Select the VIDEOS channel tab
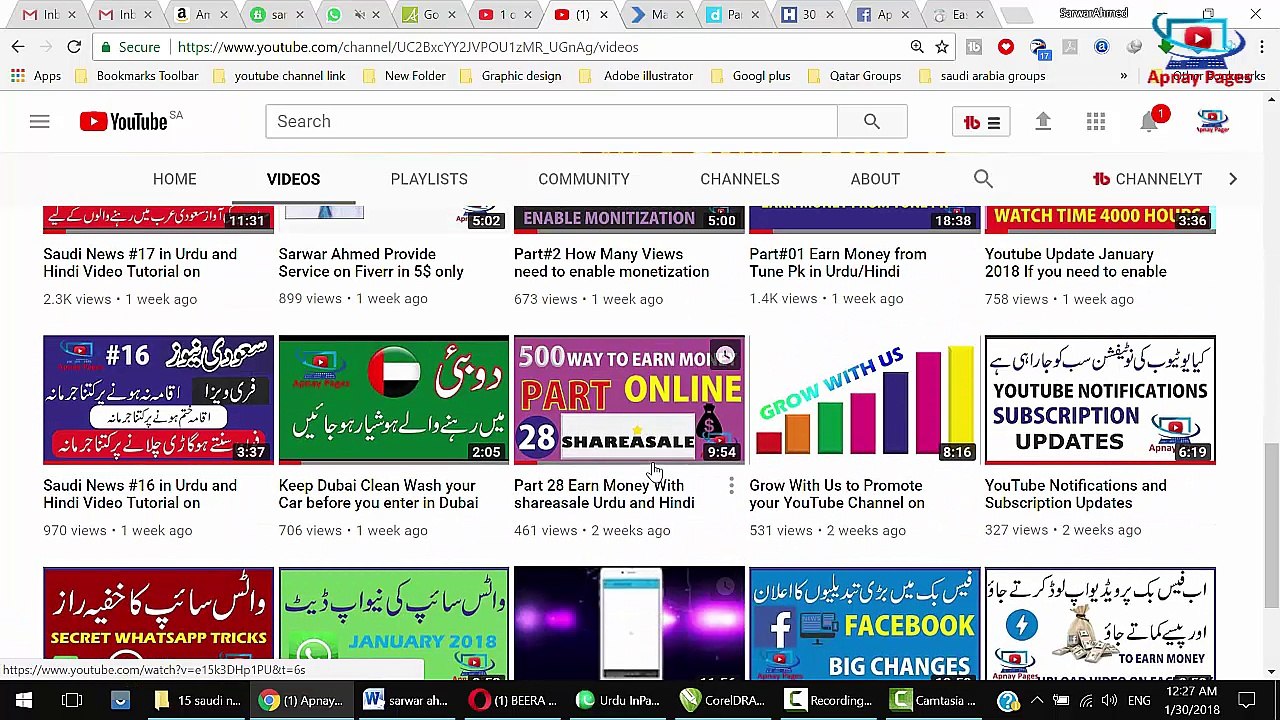This screenshot has width=1280, height=720. pos(293,179)
